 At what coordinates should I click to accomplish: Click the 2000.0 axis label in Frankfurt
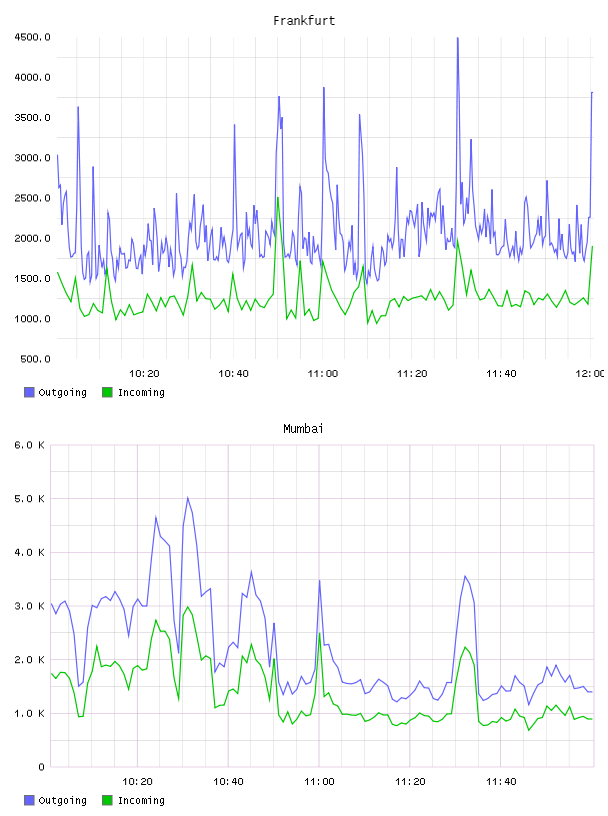click(x=32, y=238)
